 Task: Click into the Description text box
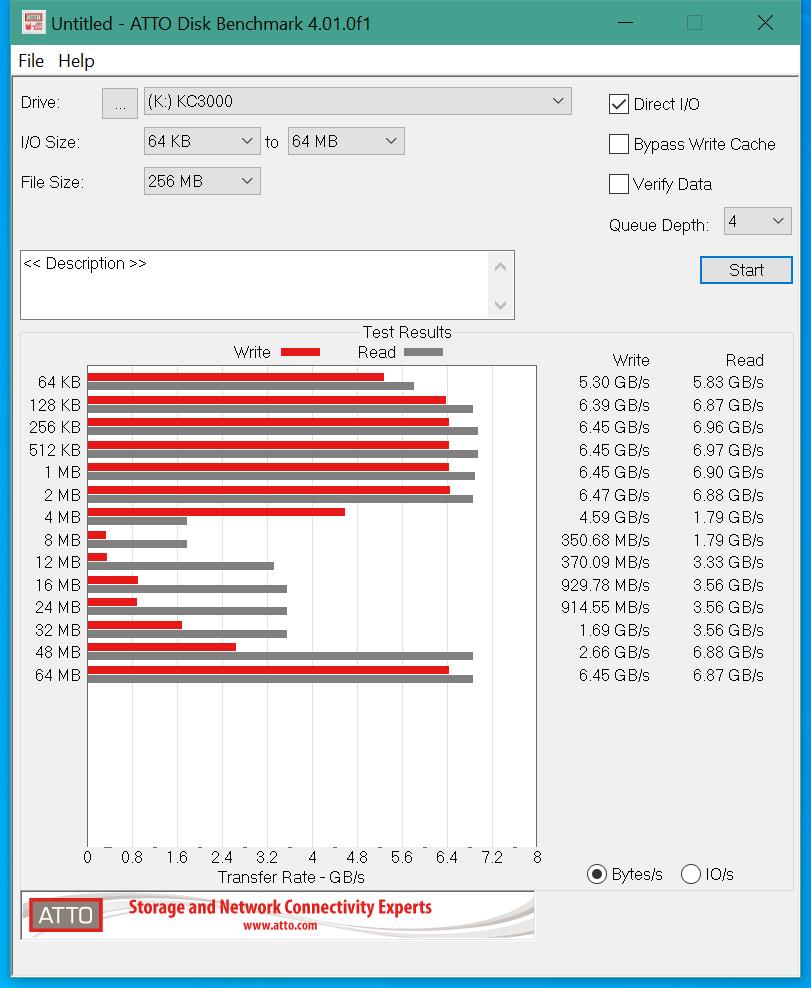(x=255, y=285)
